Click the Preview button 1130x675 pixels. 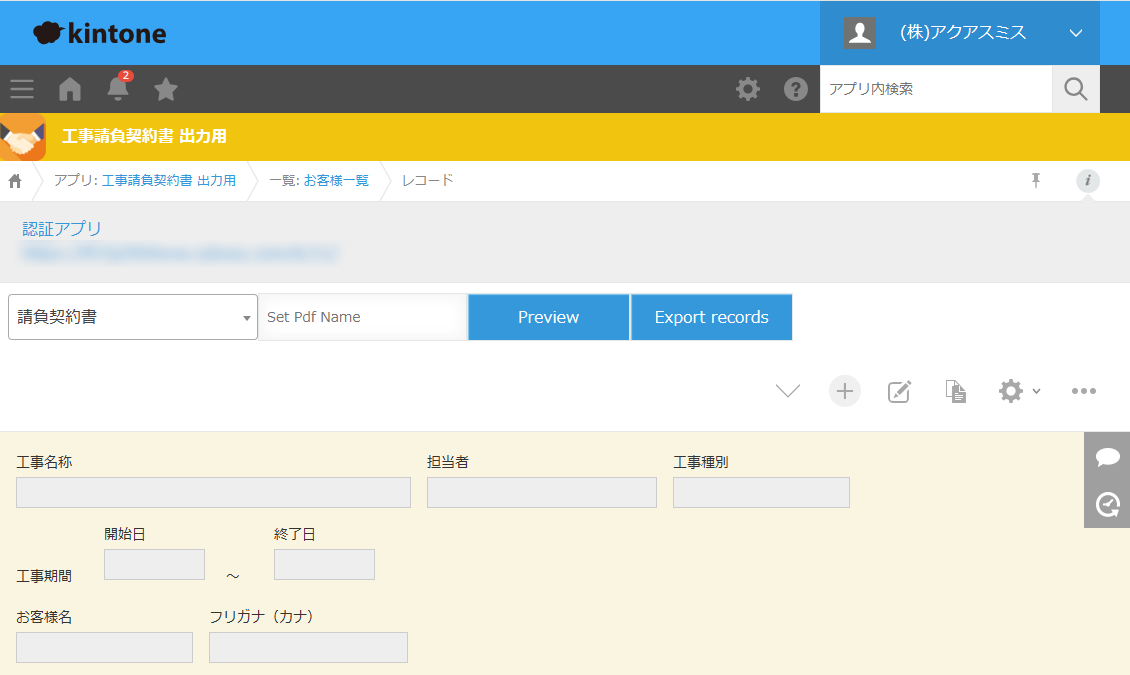coord(548,317)
